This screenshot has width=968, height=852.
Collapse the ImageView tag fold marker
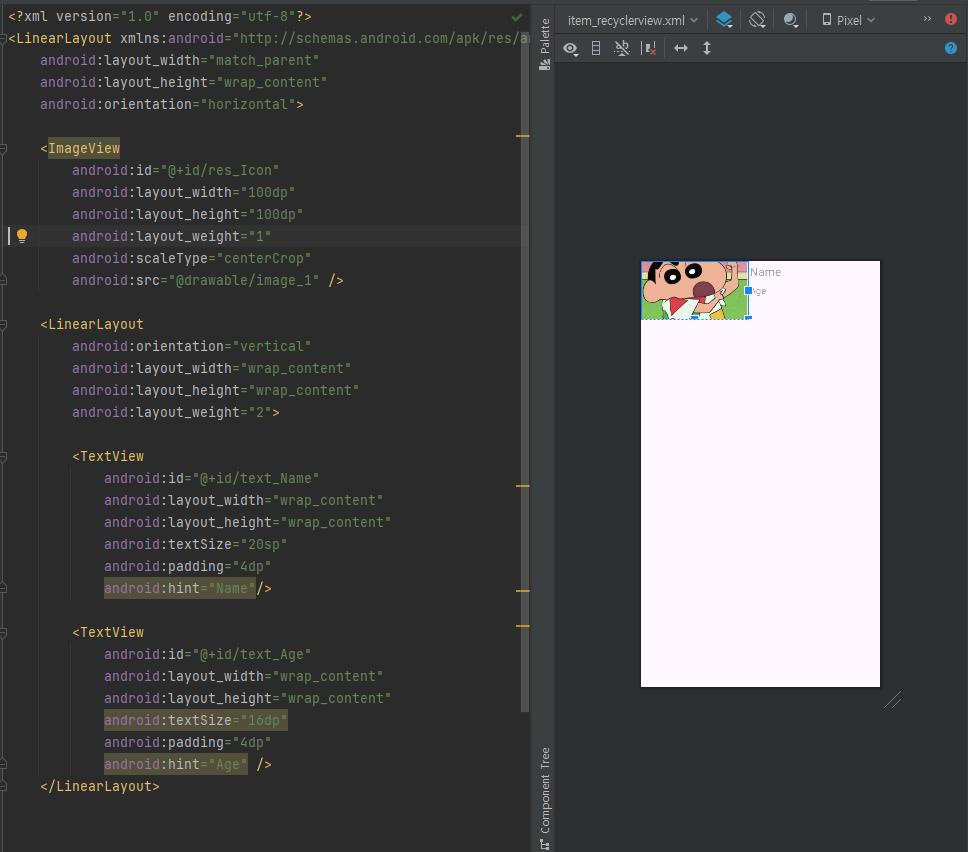pyautogui.click(x=3, y=149)
